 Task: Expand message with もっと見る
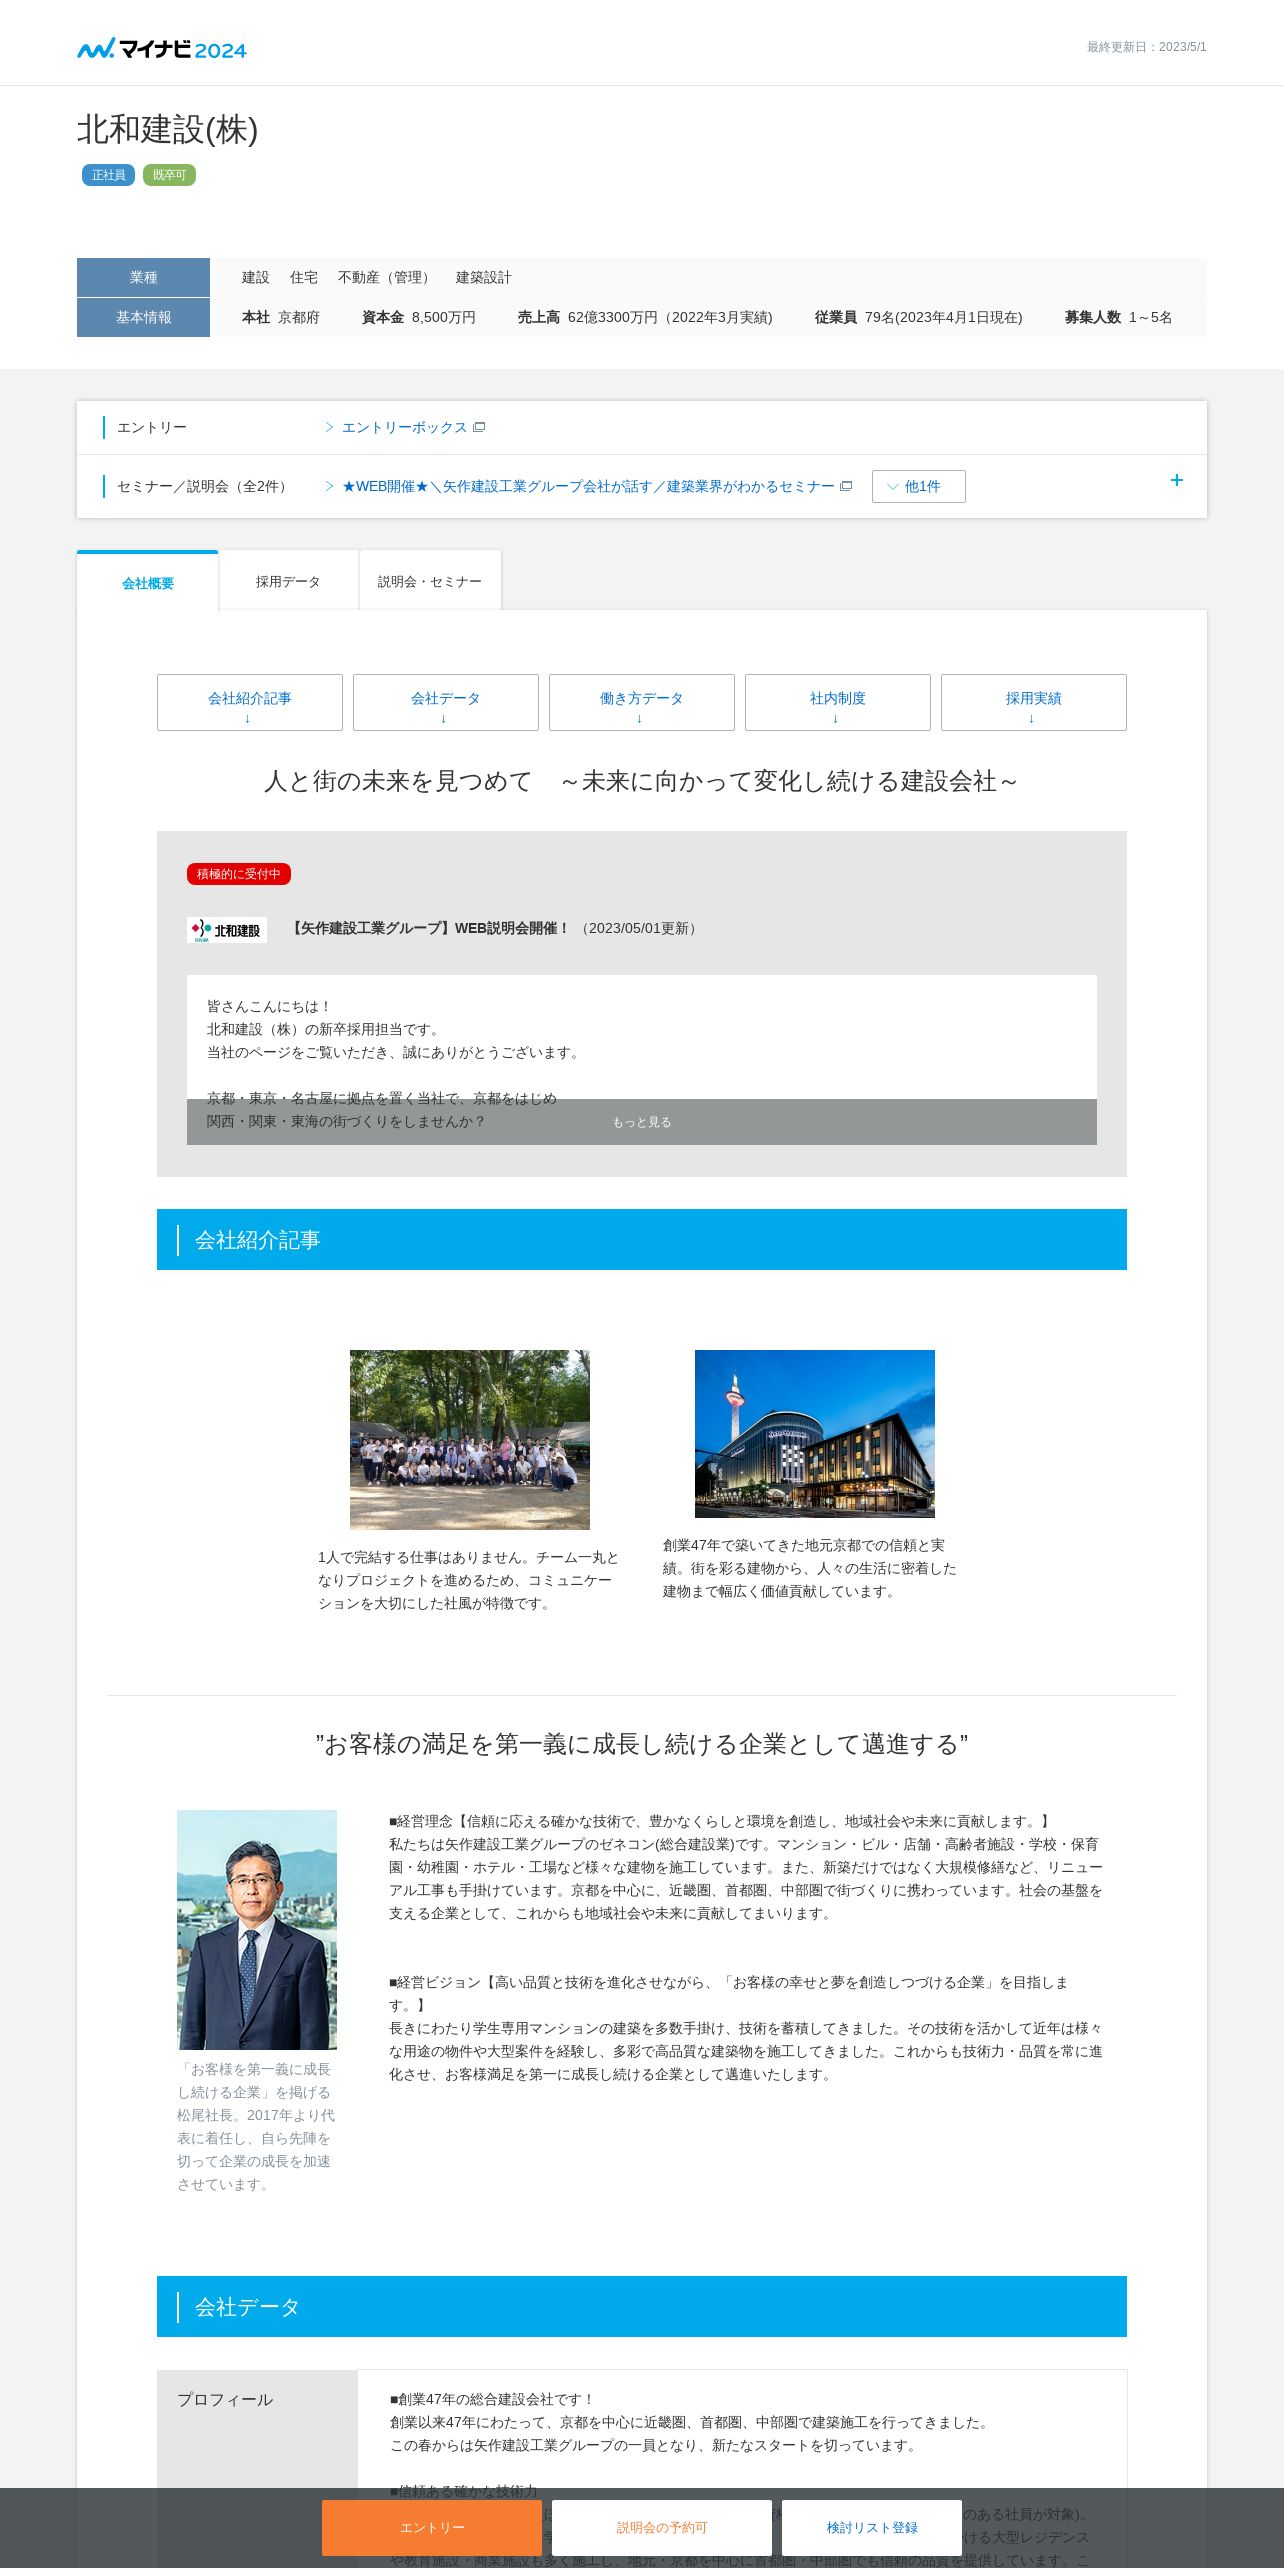(x=642, y=1122)
